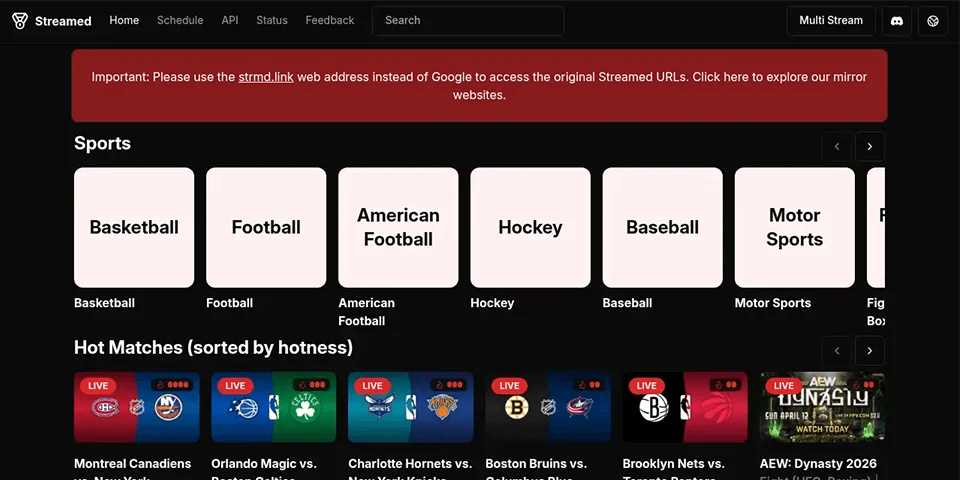
Task: Open the AEW: Dynasty 2026 stream thumbnail
Action: 822,408
